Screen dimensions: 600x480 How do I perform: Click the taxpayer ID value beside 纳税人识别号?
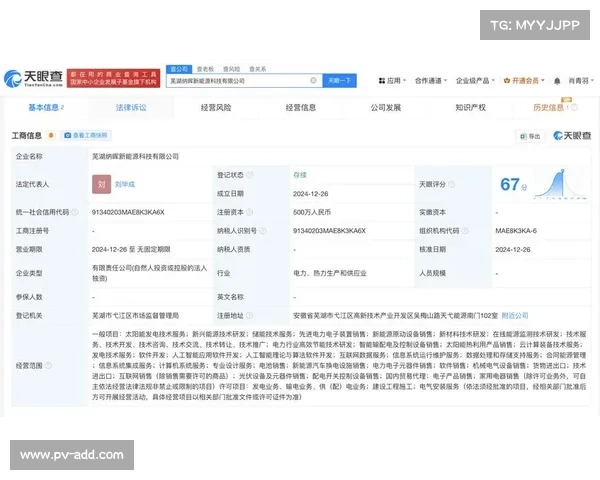pyautogui.click(x=329, y=231)
